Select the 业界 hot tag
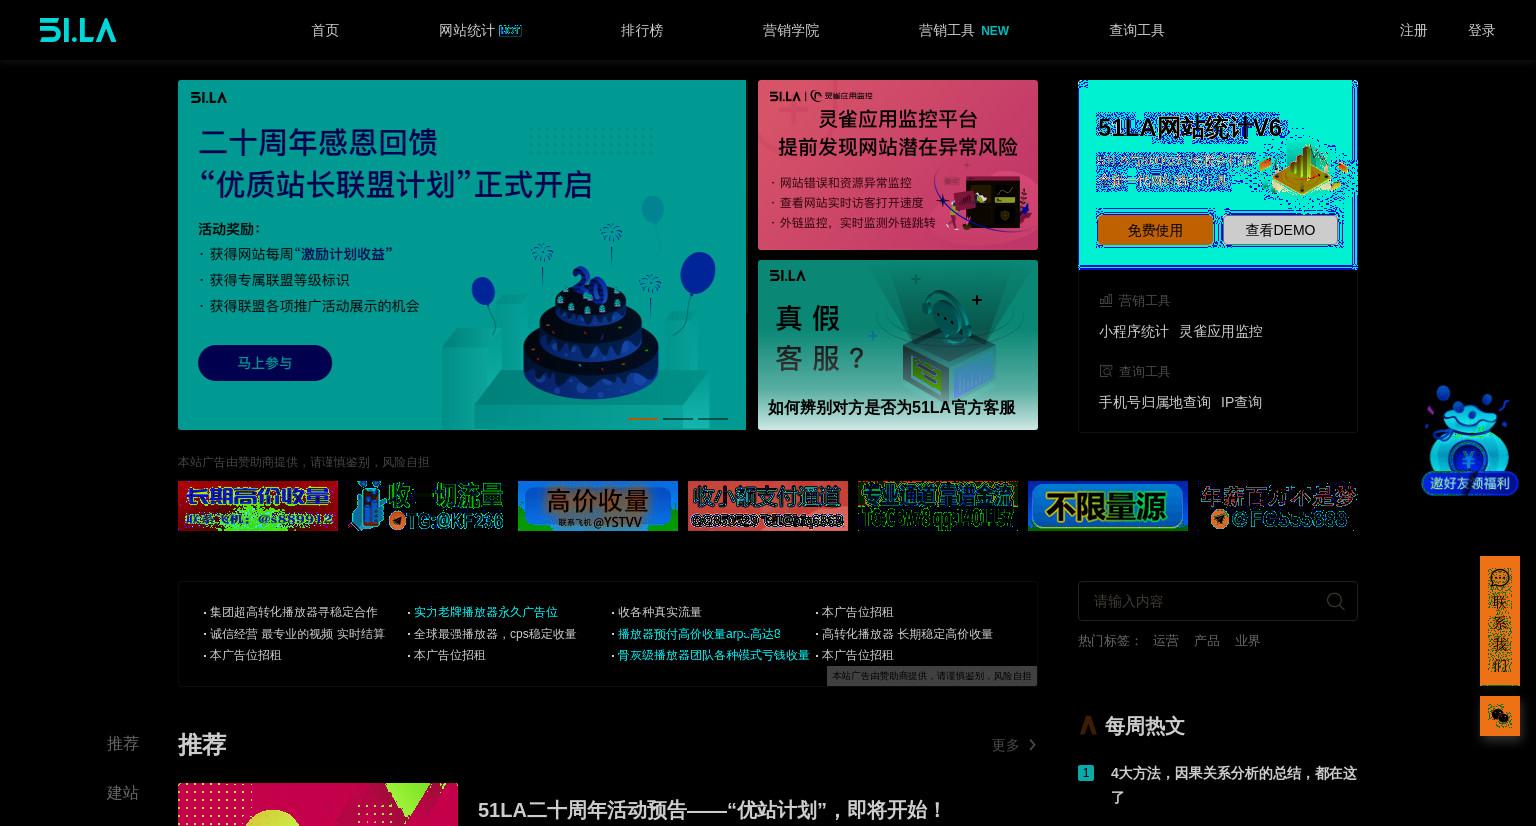This screenshot has width=1536, height=826. [1247, 640]
